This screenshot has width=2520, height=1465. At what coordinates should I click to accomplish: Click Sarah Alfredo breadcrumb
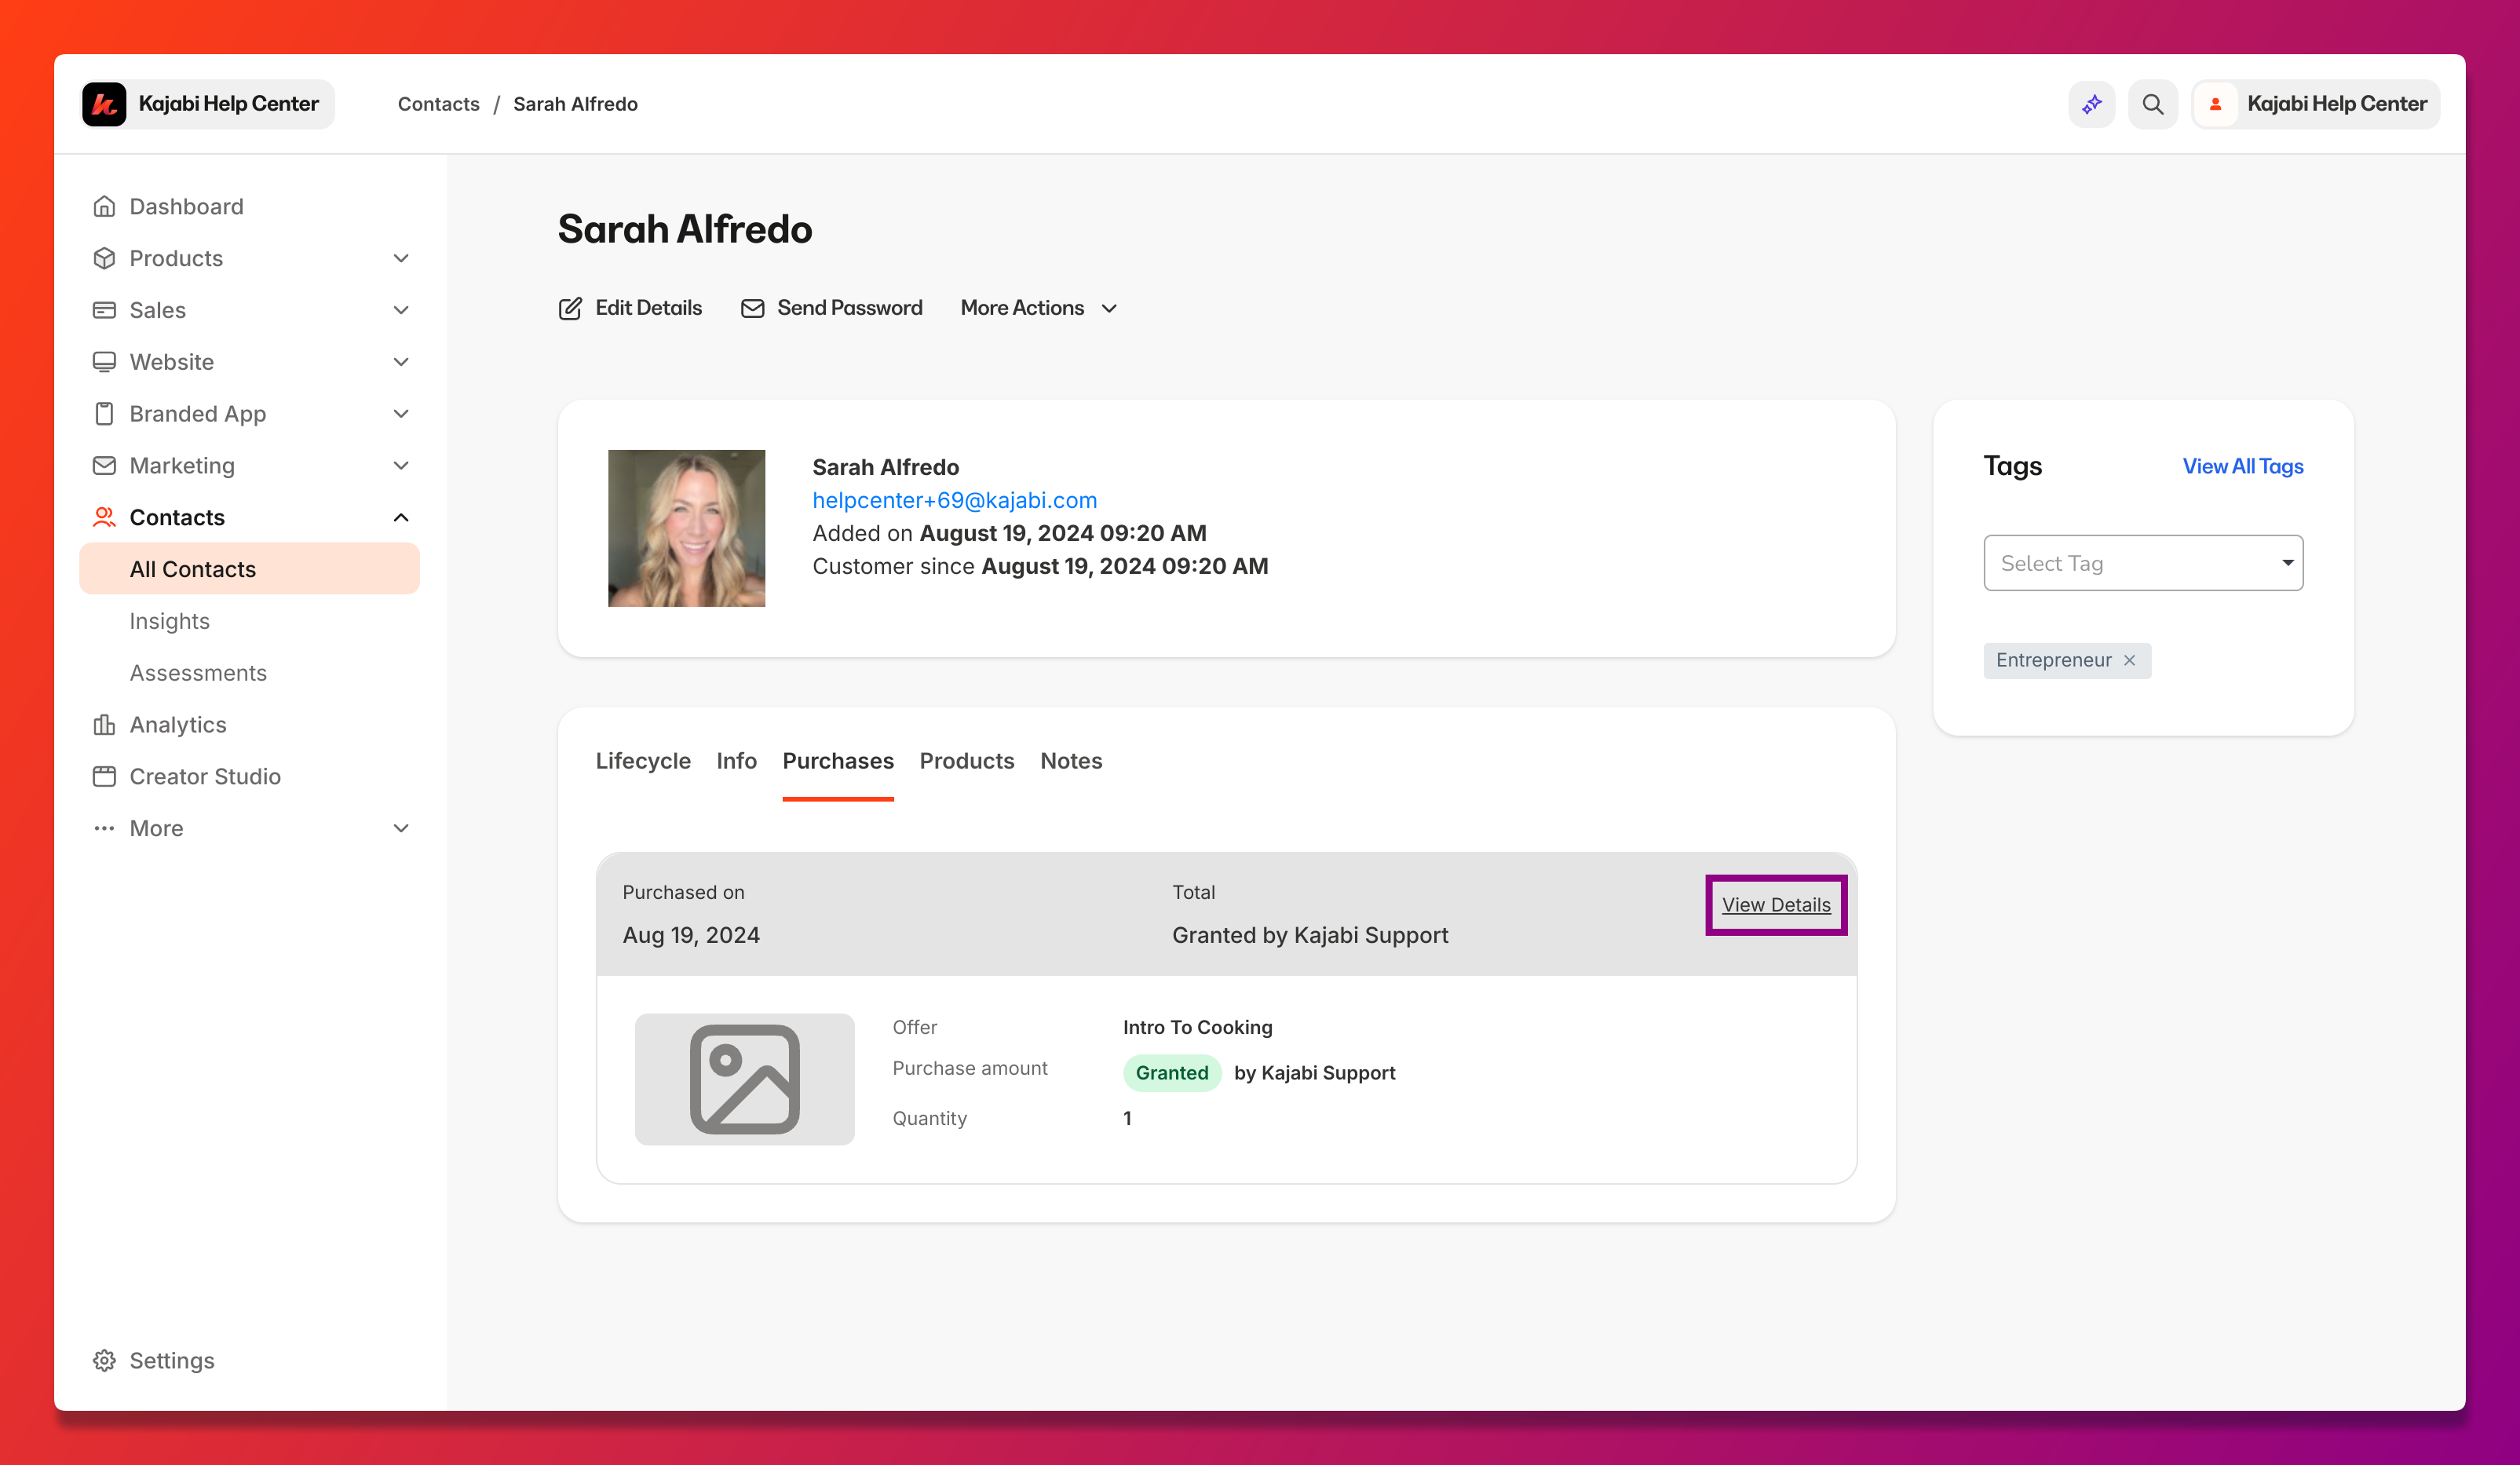[575, 104]
